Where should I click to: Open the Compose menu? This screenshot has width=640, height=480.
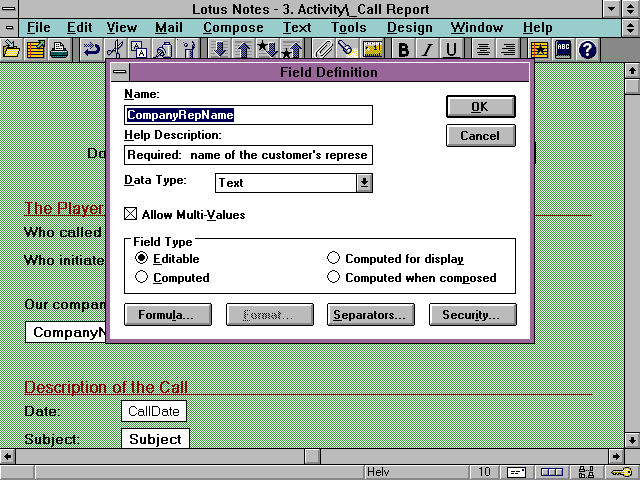coord(233,27)
